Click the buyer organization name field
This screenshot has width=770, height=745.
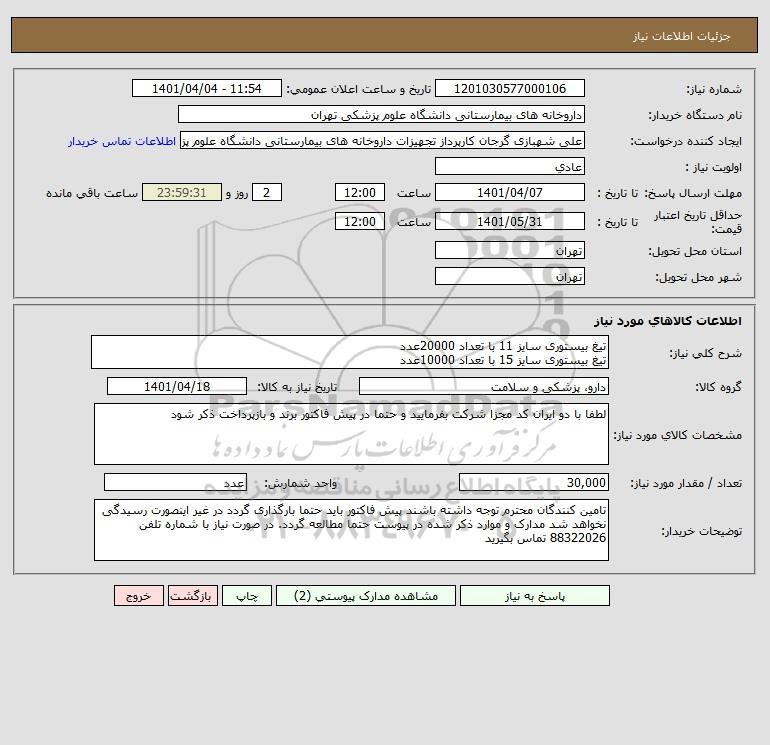click(381, 114)
